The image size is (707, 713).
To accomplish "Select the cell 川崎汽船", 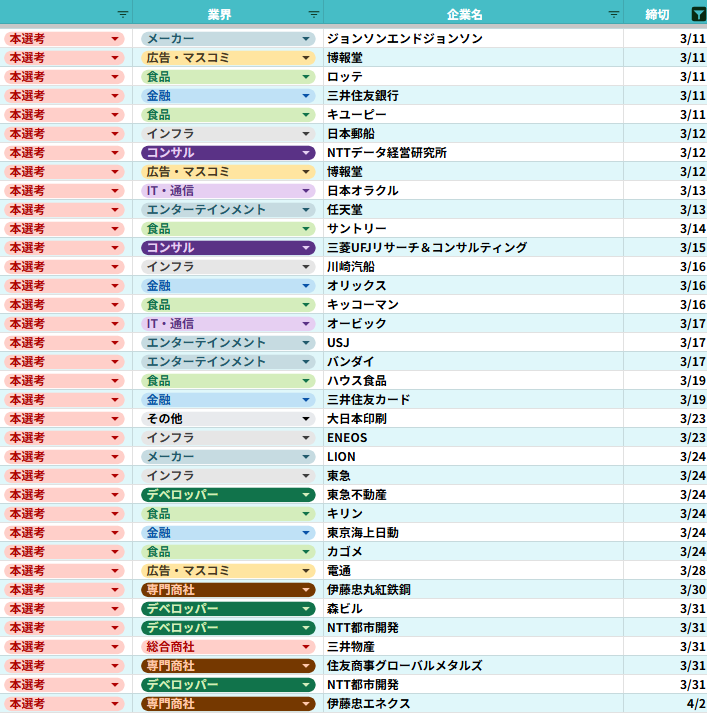I will coord(473,266).
